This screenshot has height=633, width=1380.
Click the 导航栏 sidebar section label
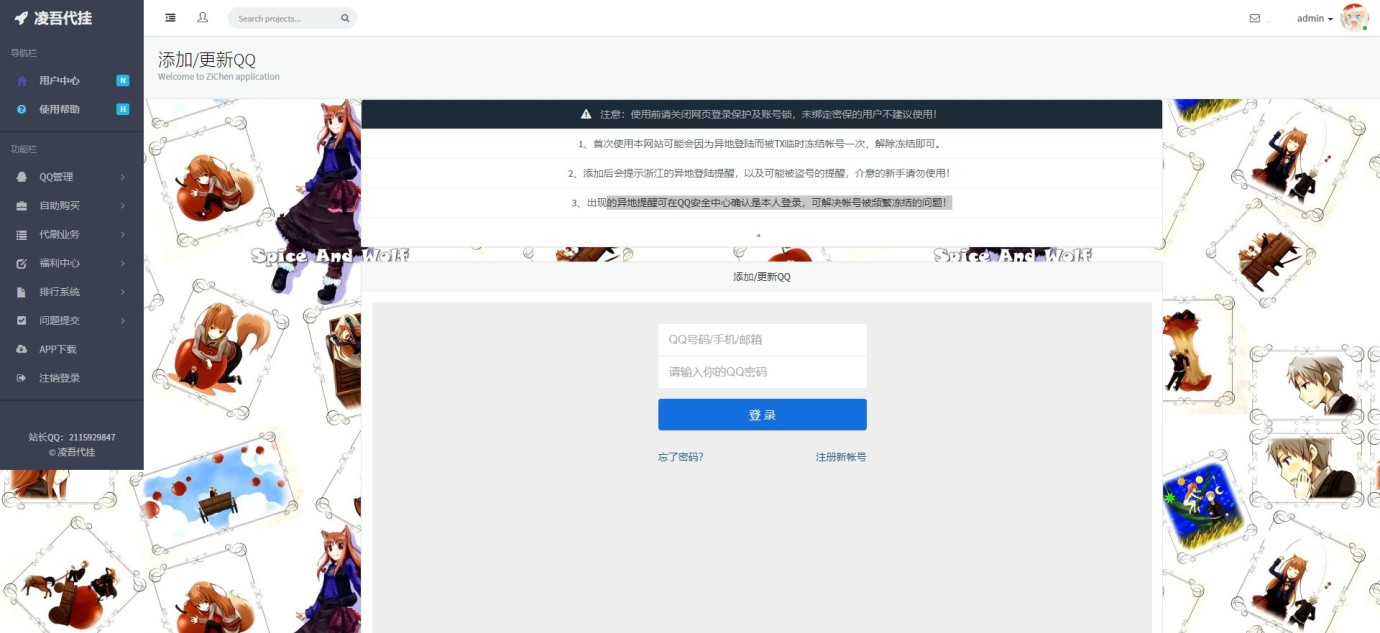[x=23, y=52]
